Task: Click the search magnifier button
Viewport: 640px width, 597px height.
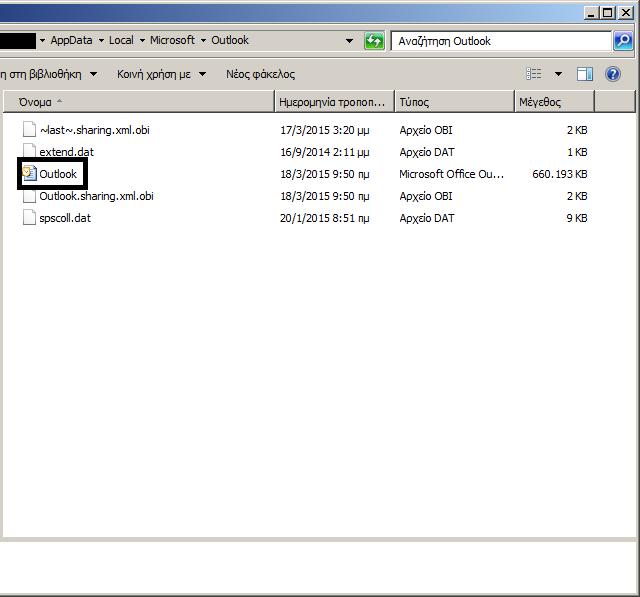Action: point(623,41)
